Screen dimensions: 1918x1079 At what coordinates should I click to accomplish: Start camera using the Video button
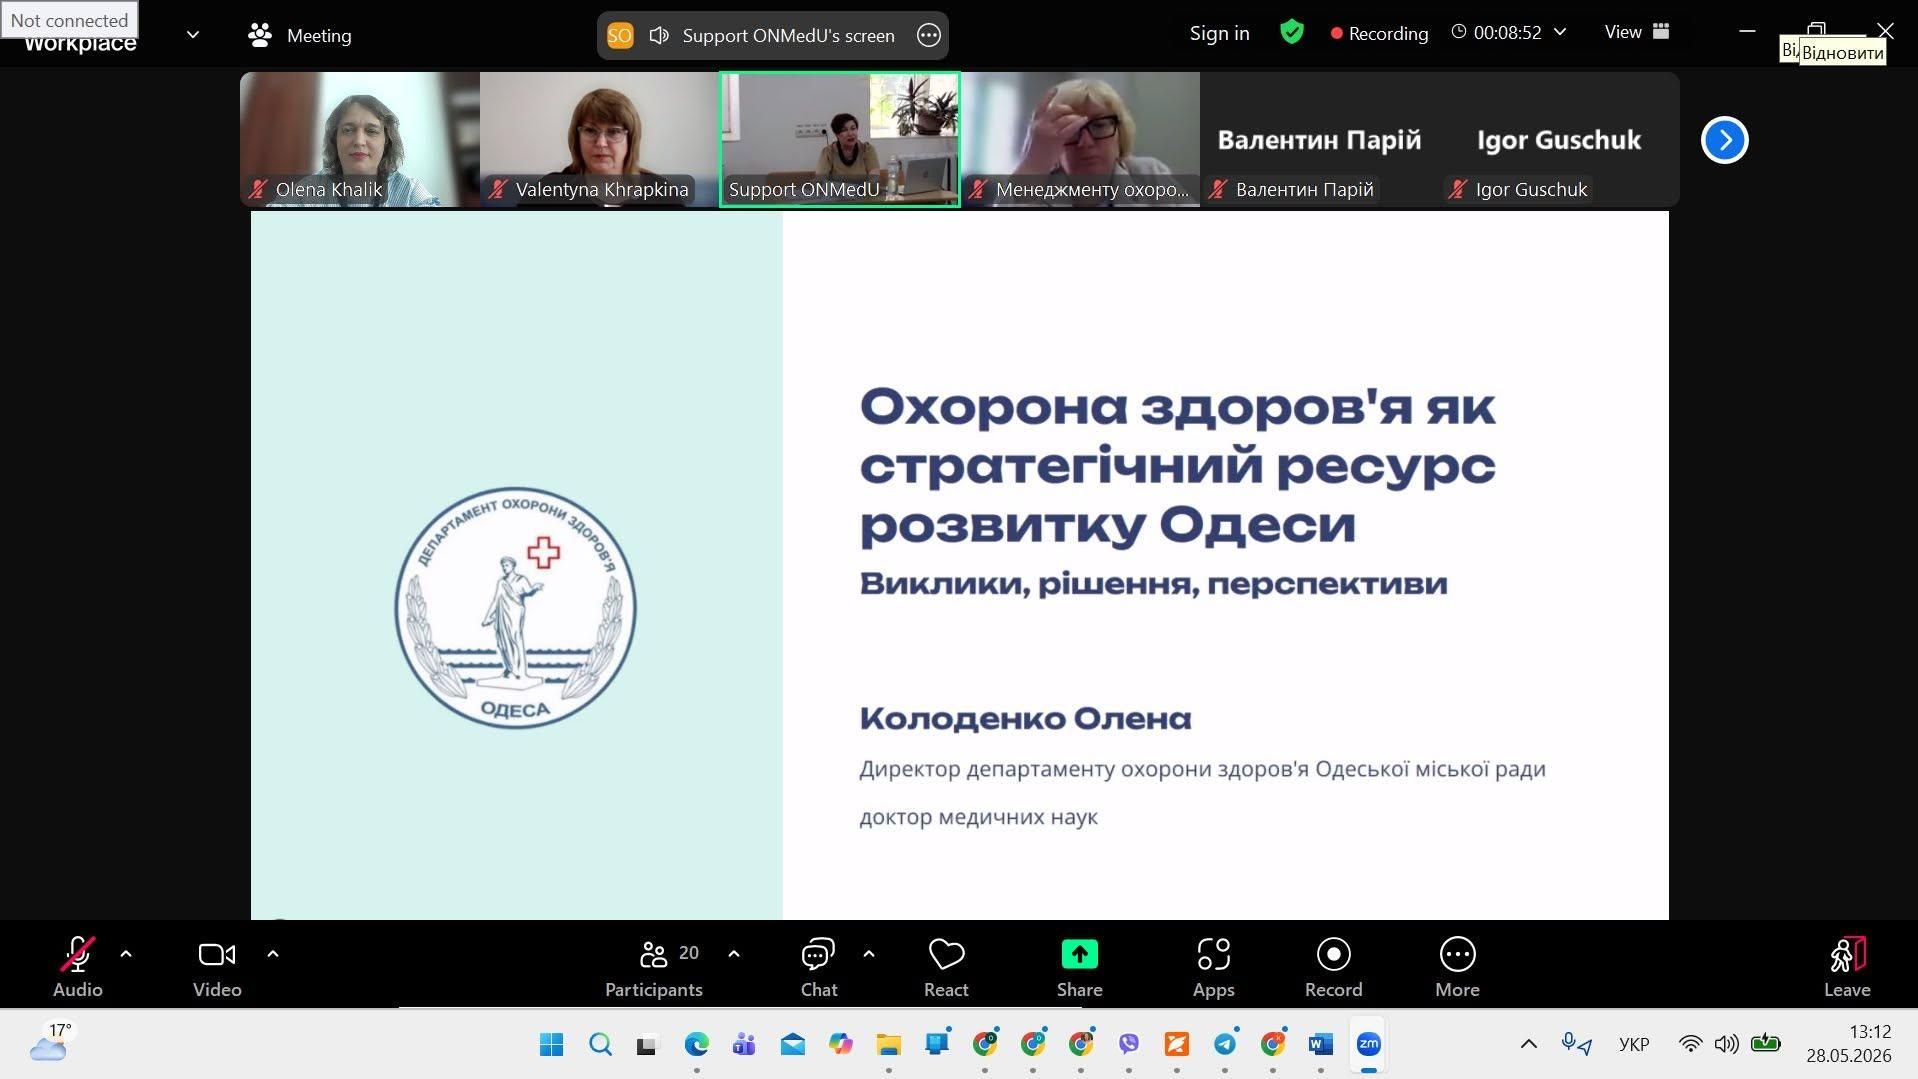pos(217,966)
